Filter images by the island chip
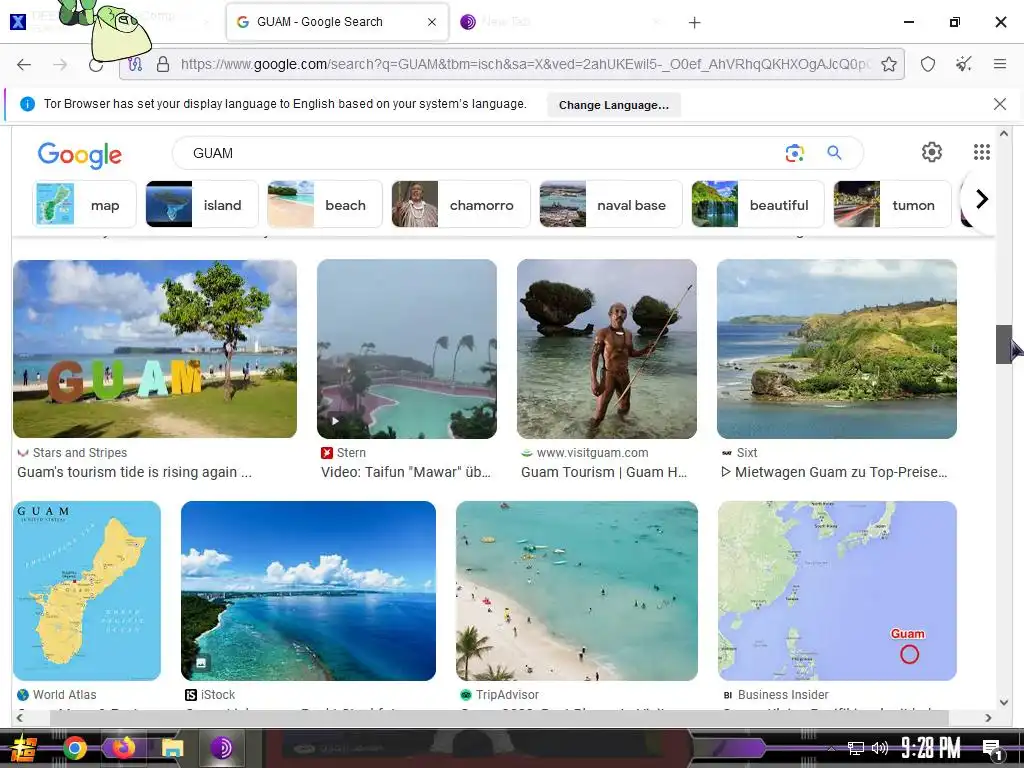 point(202,204)
